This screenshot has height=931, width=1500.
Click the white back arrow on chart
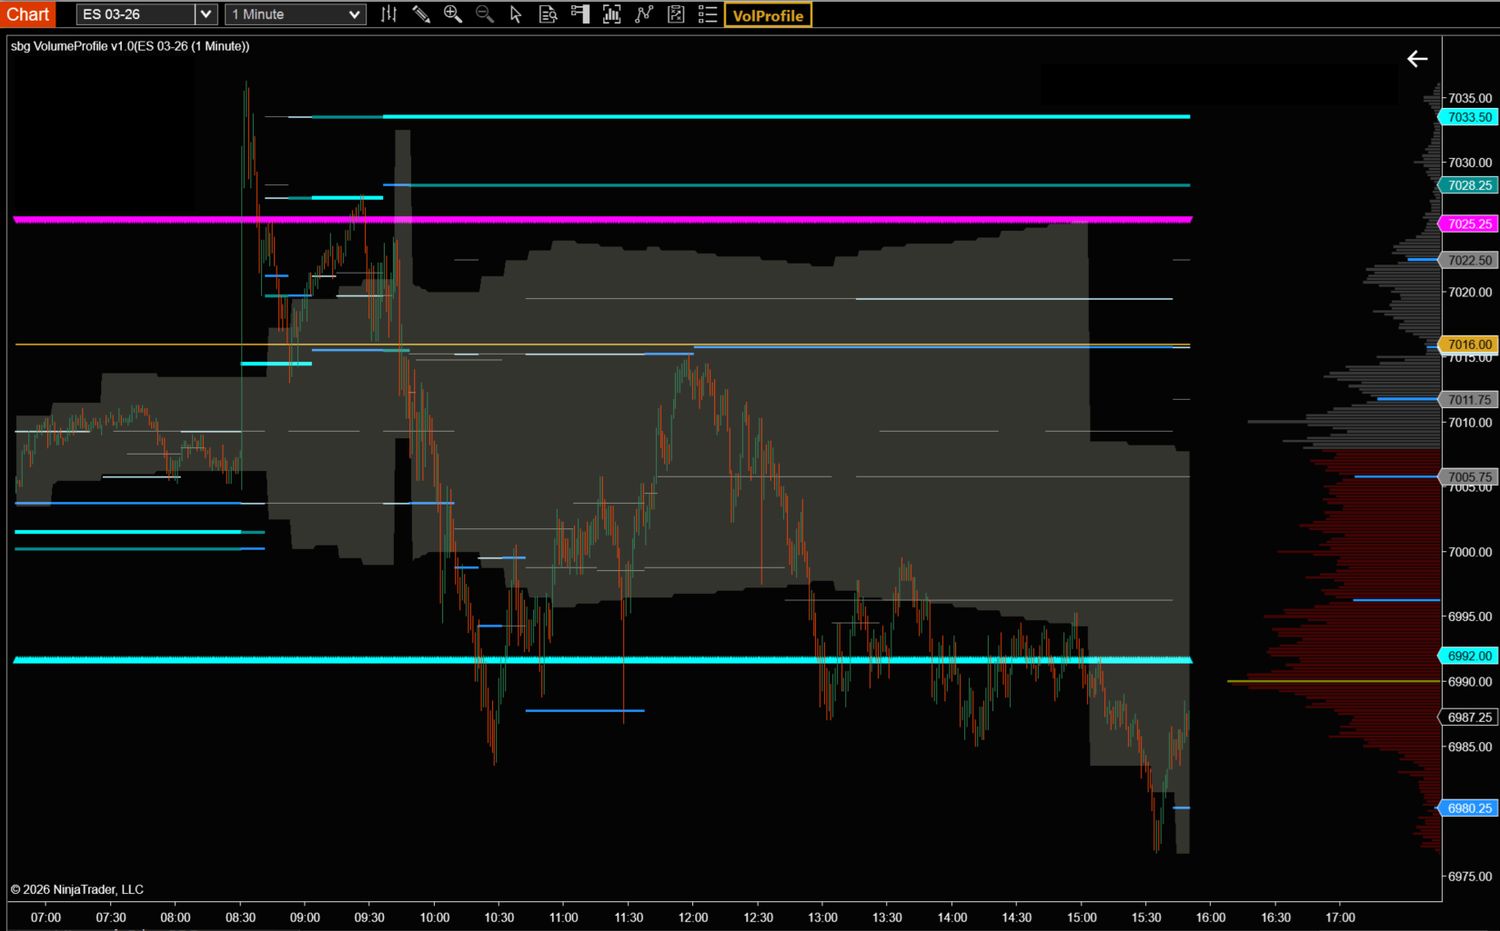tap(1417, 59)
